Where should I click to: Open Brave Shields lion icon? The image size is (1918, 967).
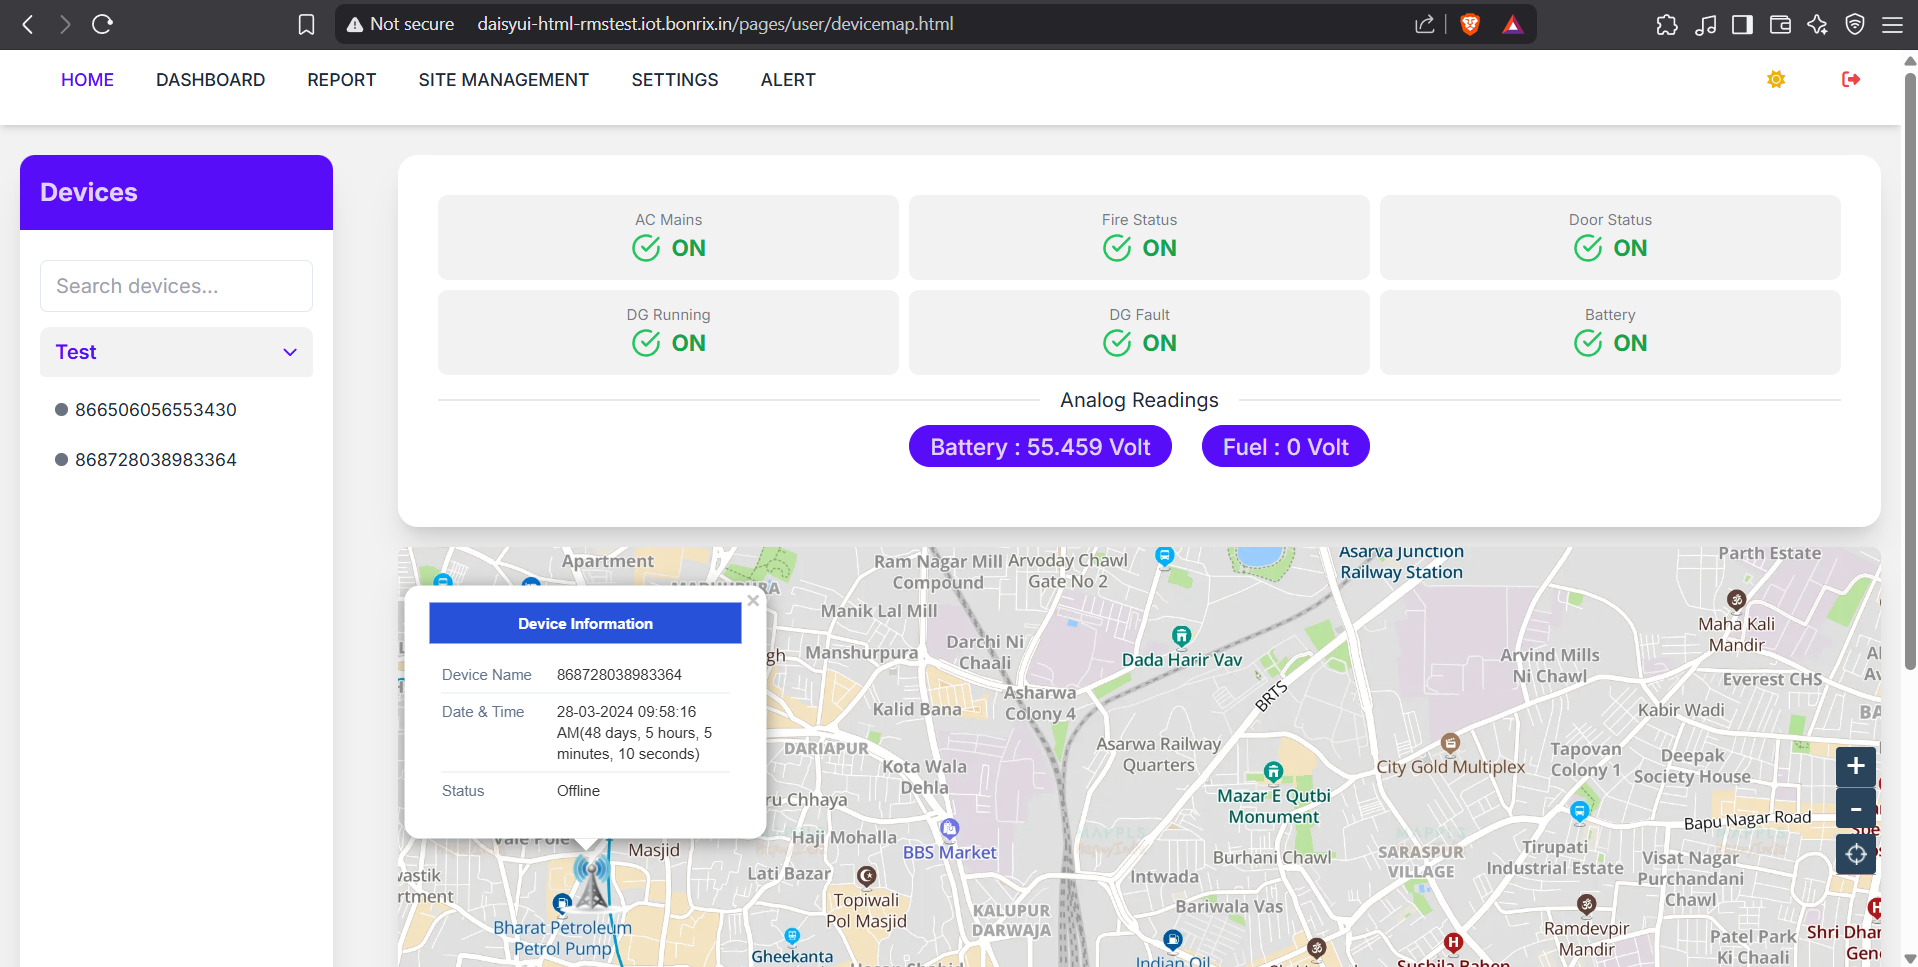(x=1470, y=24)
